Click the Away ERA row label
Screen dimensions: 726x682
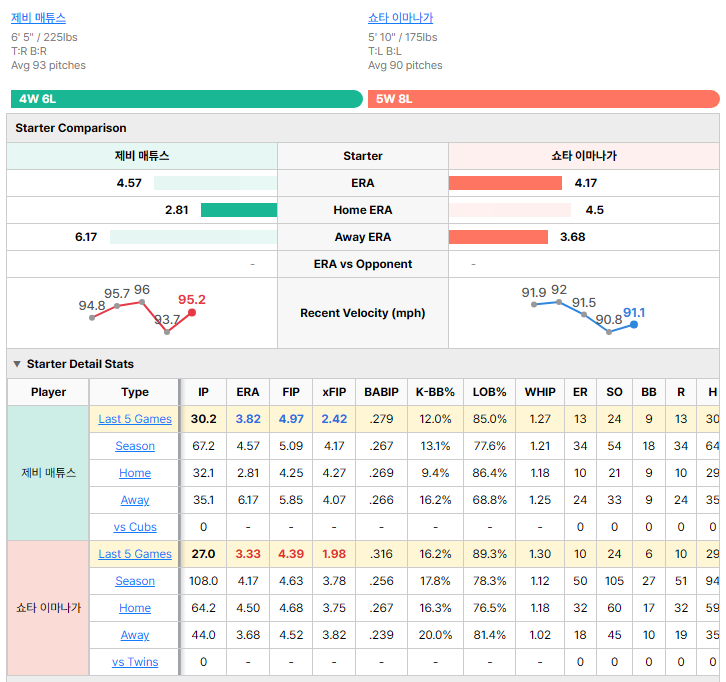pyautogui.click(x=363, y=237)
